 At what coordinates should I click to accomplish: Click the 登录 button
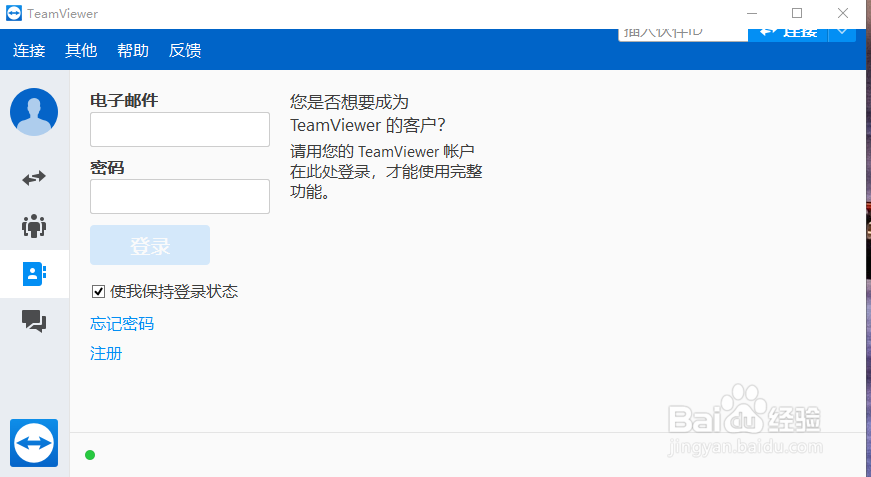150,245
